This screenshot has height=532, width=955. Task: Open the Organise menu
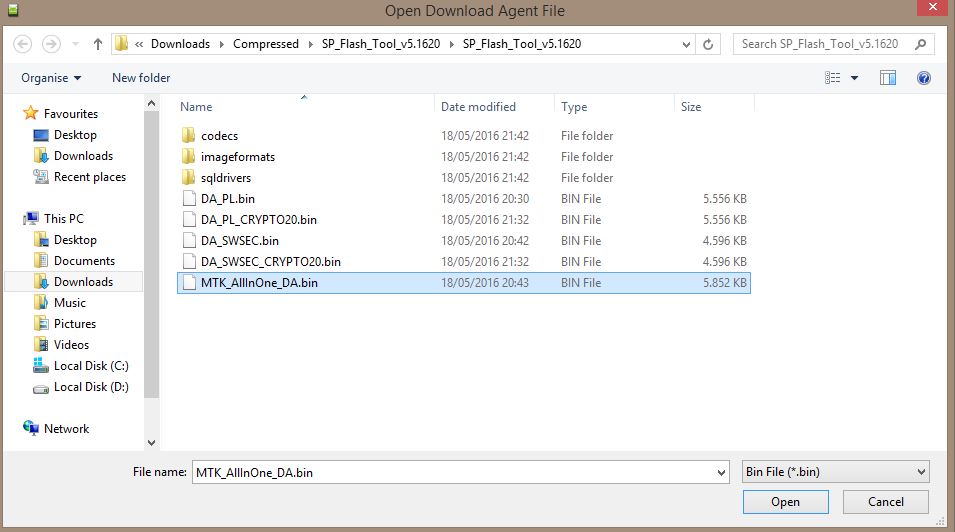click(51, 78)
